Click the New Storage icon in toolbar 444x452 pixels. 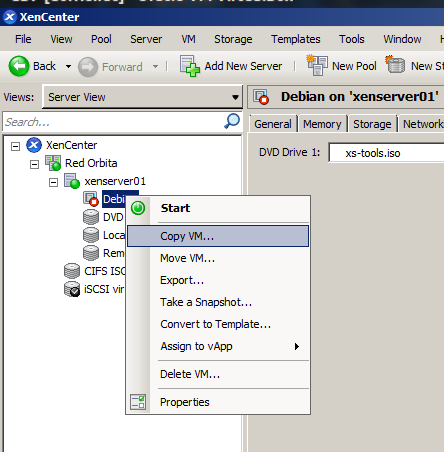pyautogui.click(x=395, y=65)
